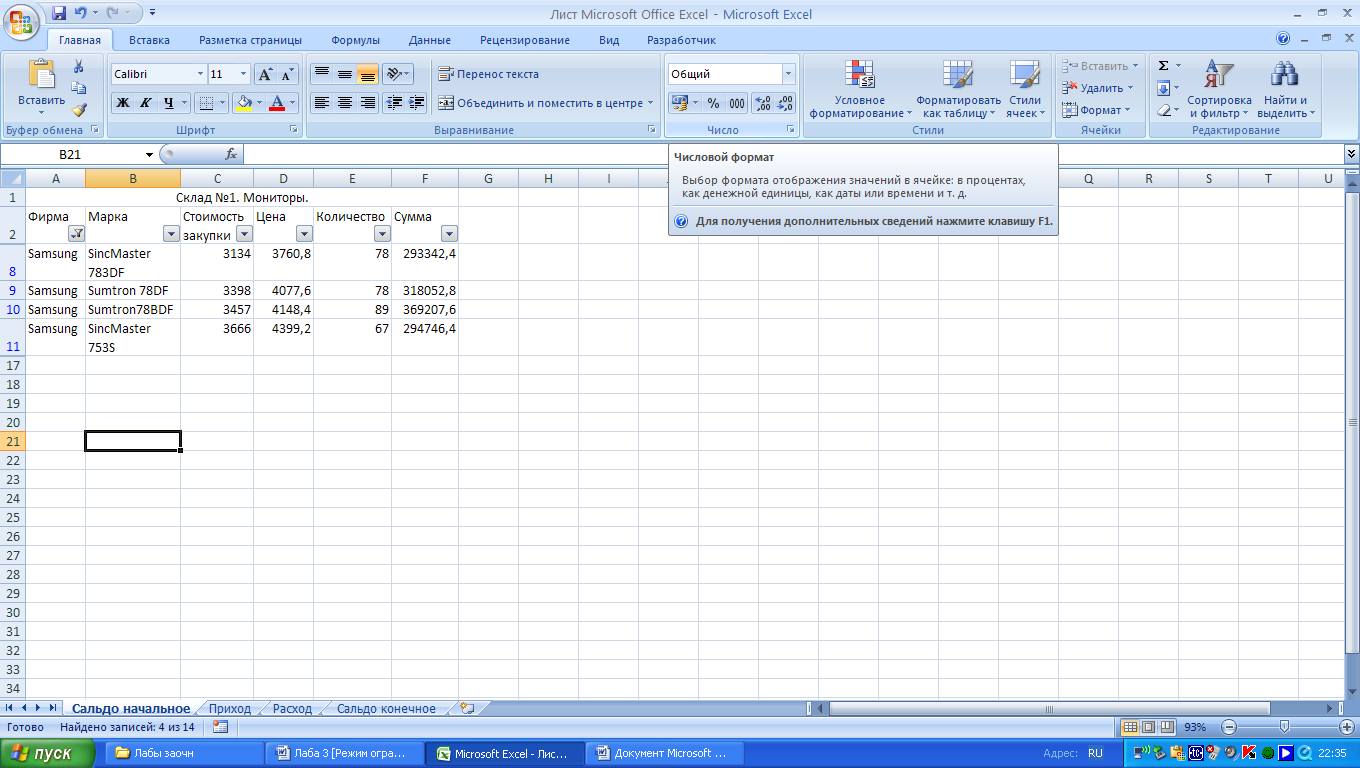Open Clear eraser icon menu
The image size is (1360, 768).
(1163, 110)
